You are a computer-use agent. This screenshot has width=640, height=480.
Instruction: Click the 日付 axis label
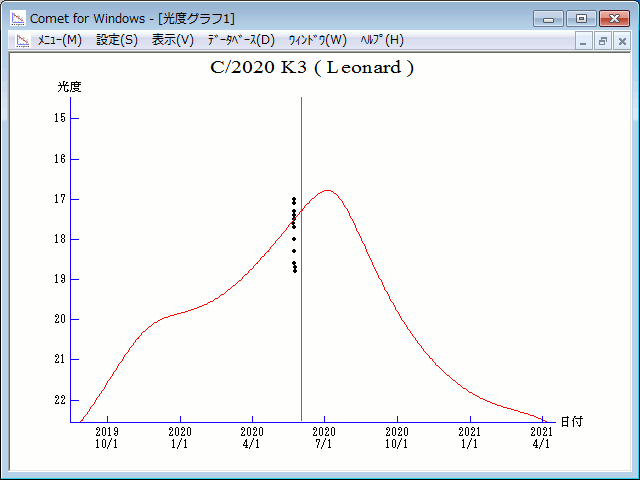(571, 422)
